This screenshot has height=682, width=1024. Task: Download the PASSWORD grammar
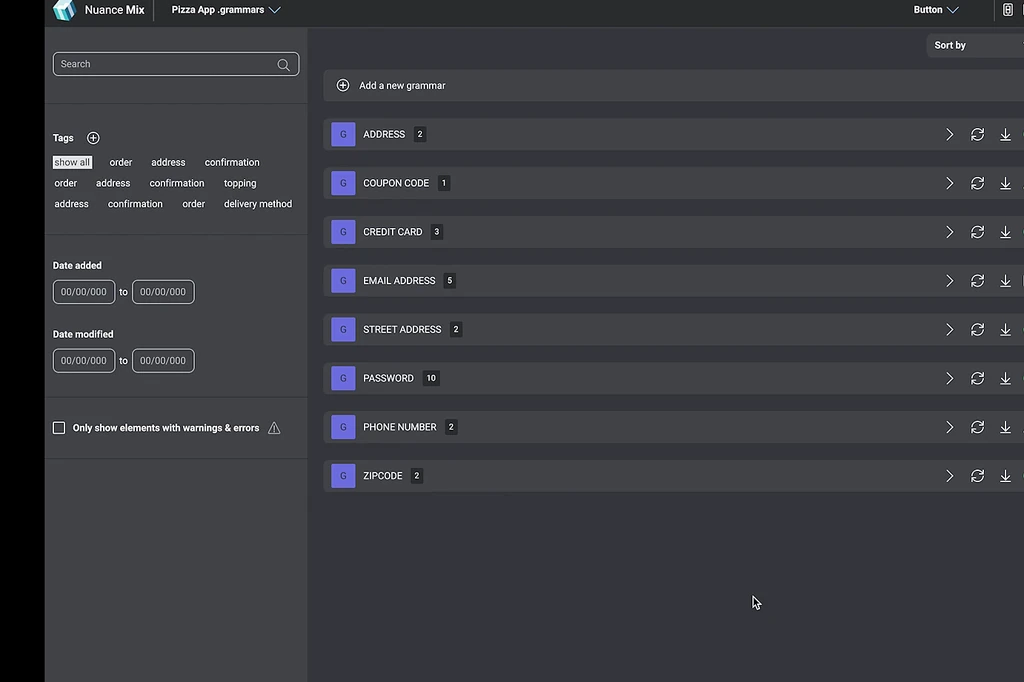pos(1005,378)
